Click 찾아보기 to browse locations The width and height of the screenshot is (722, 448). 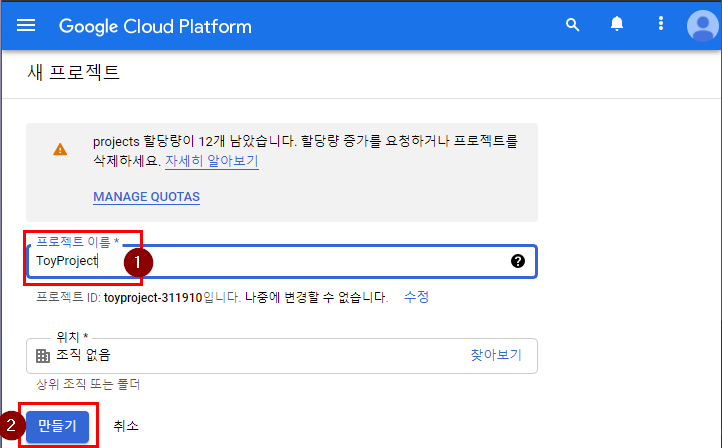[x=496, y=355]
